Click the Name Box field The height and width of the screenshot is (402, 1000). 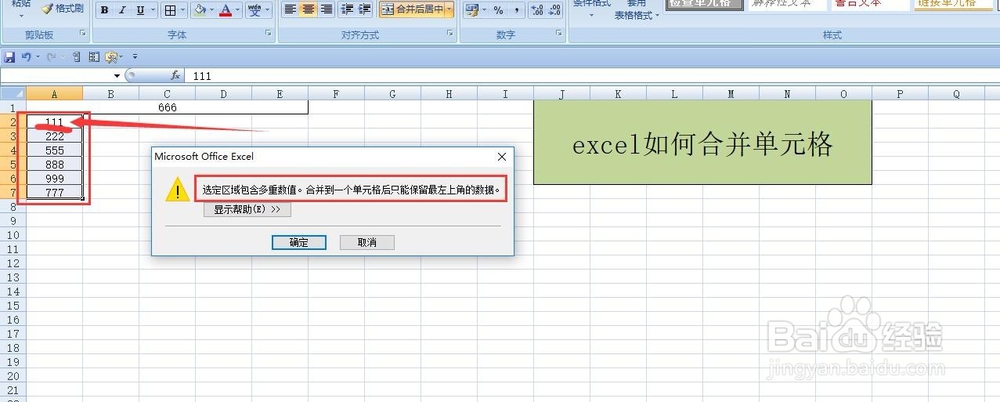(x=56, y=75)
